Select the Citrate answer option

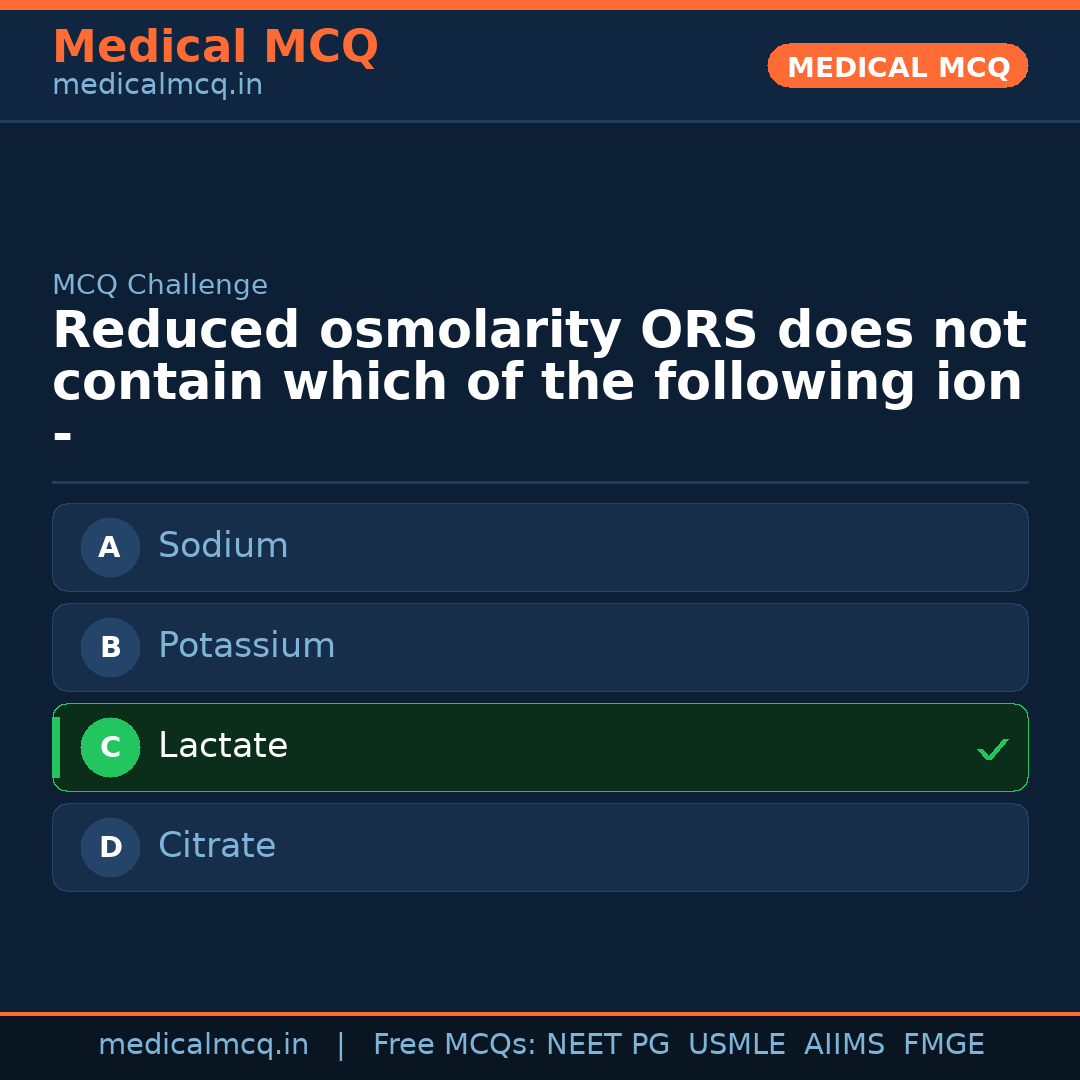tap(540, 847)
